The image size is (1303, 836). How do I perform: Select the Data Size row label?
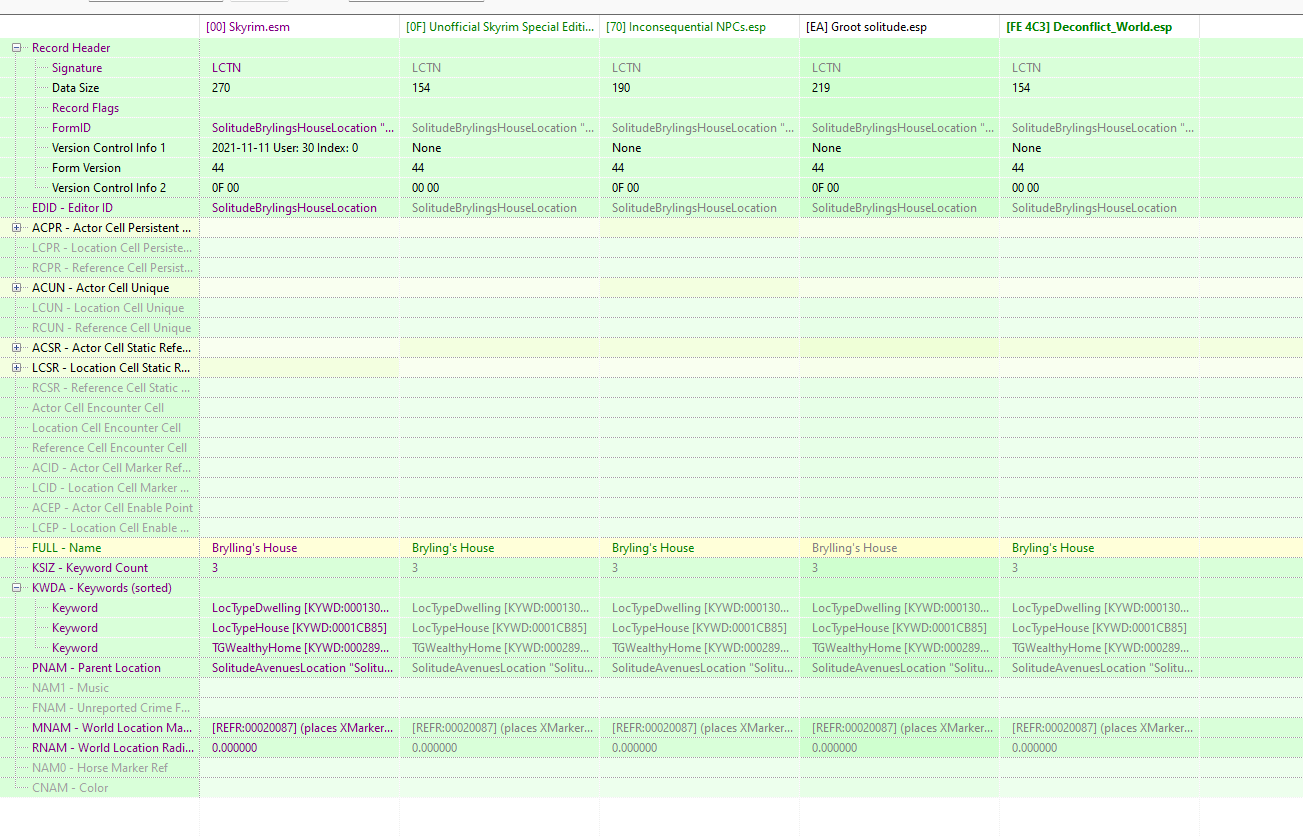pyautogui.click(x=75, y=88)
